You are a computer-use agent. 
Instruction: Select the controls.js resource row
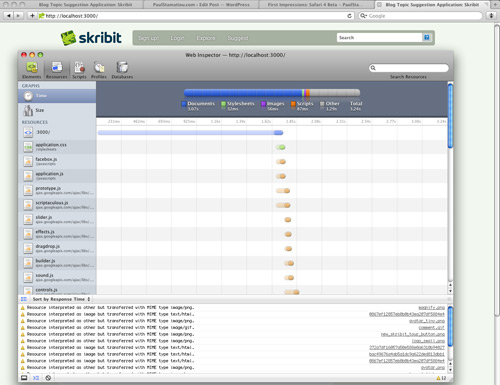point(57,290)
